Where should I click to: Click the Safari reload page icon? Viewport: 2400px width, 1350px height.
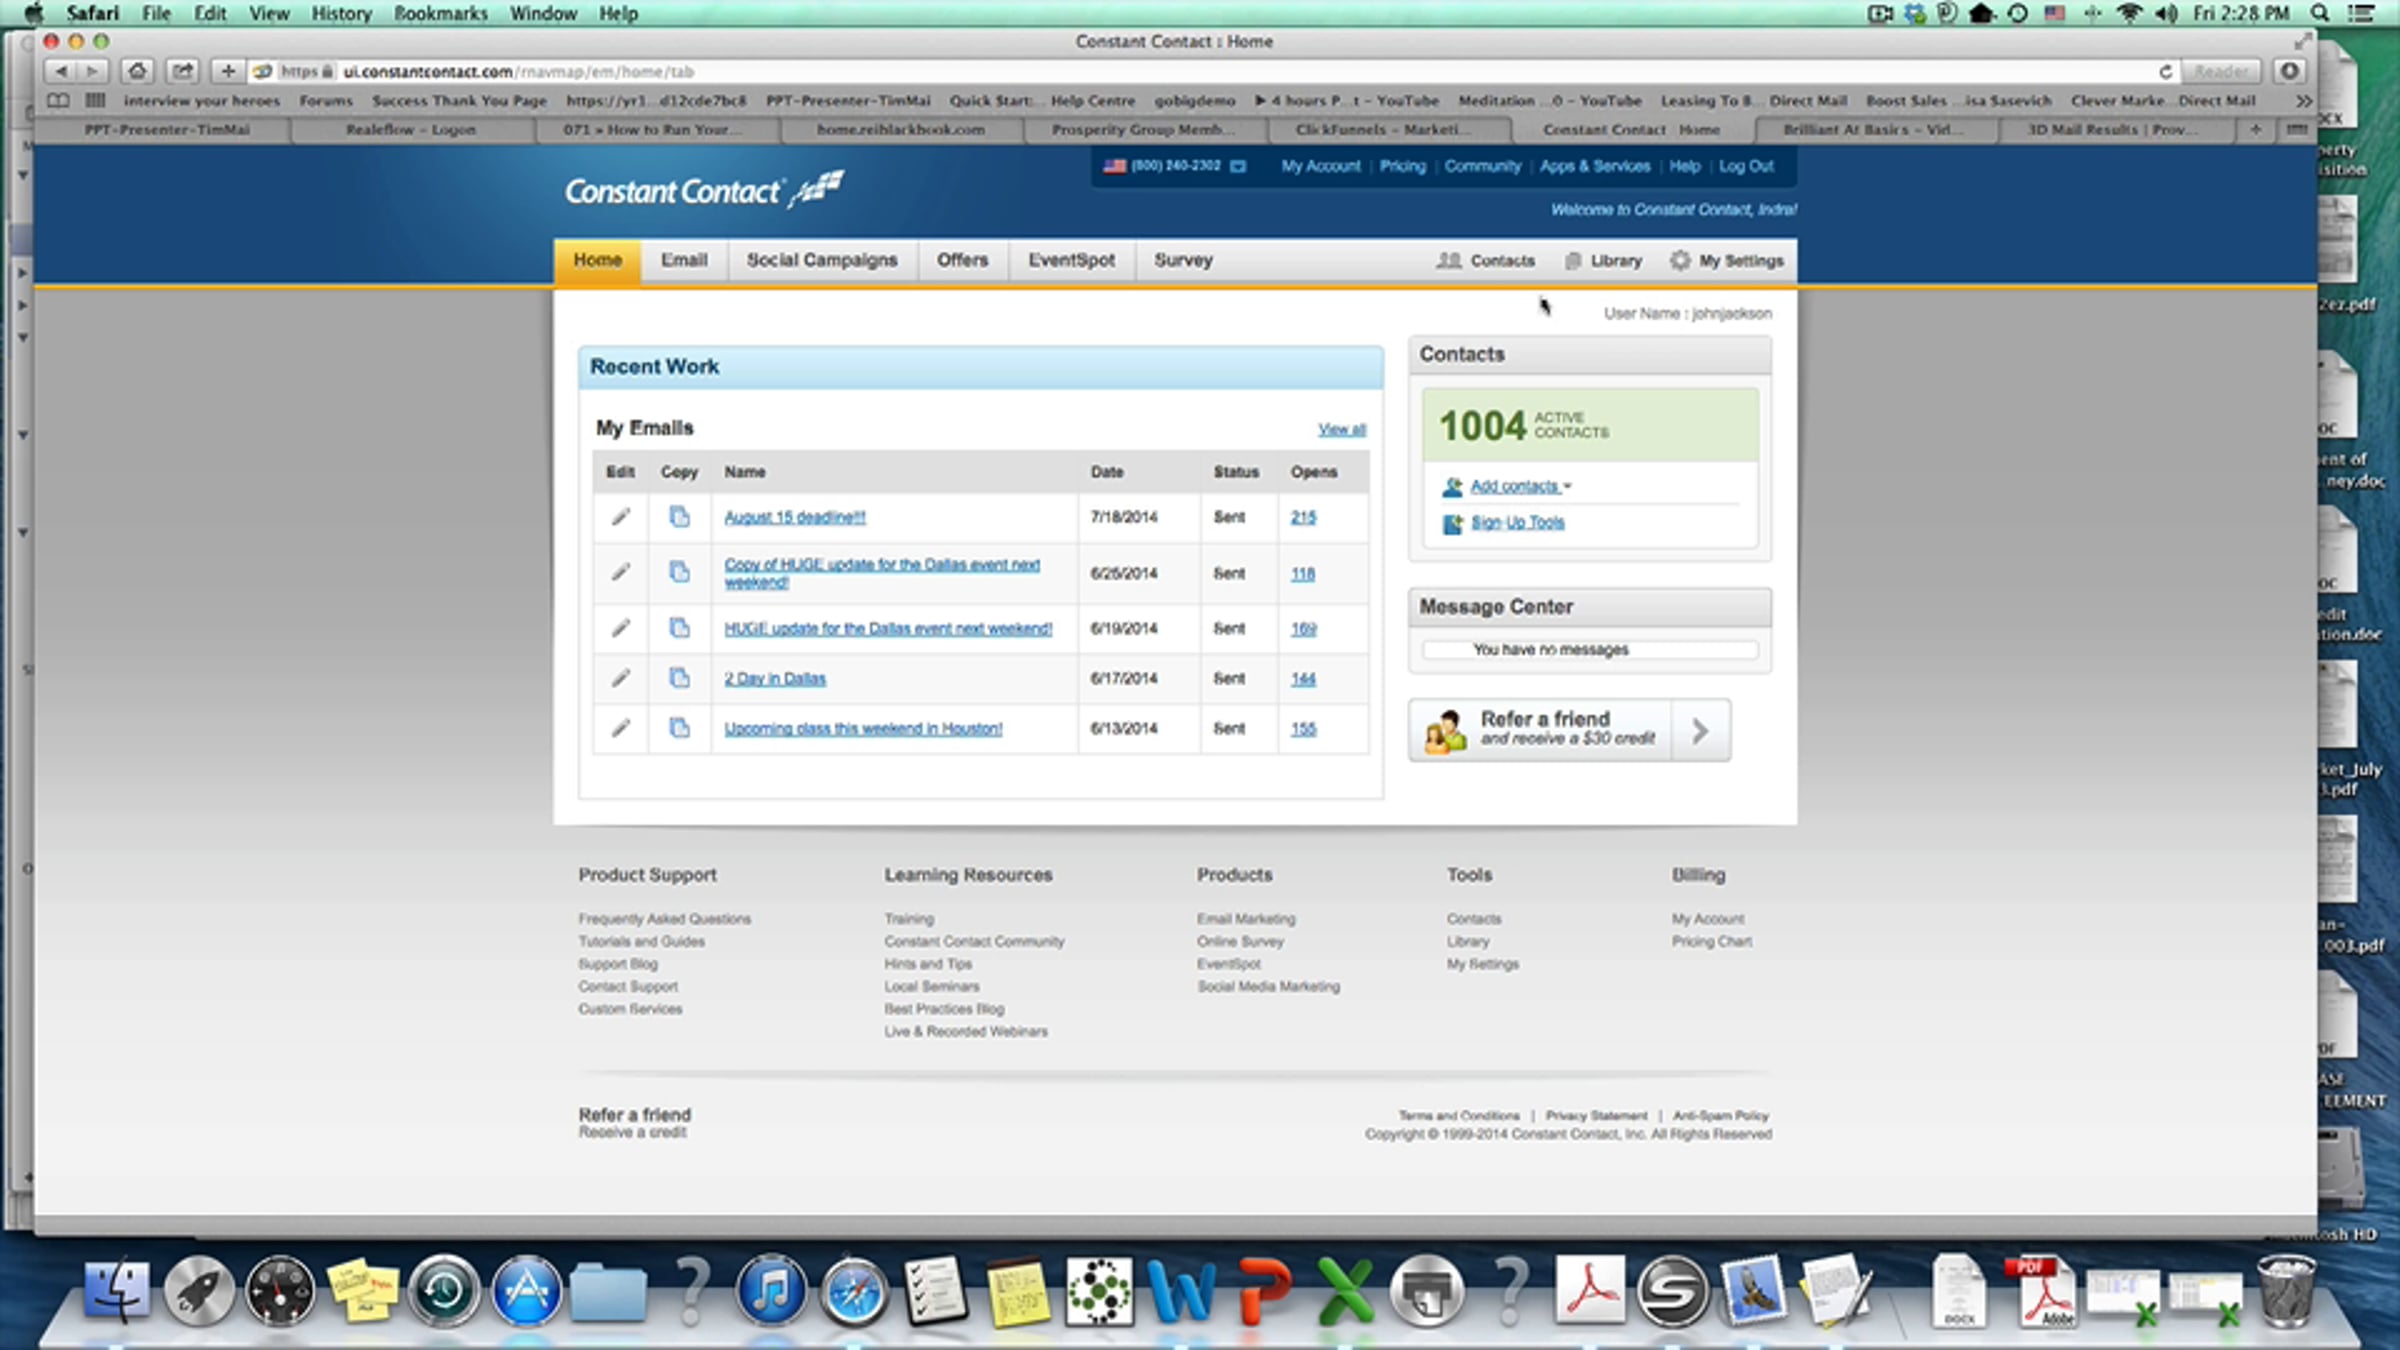pos(2165,72)
